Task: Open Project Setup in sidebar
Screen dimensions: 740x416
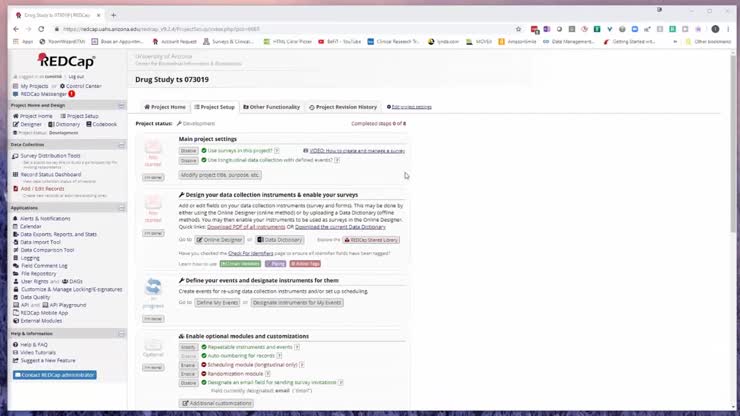Action: click(x=83, y=116)
